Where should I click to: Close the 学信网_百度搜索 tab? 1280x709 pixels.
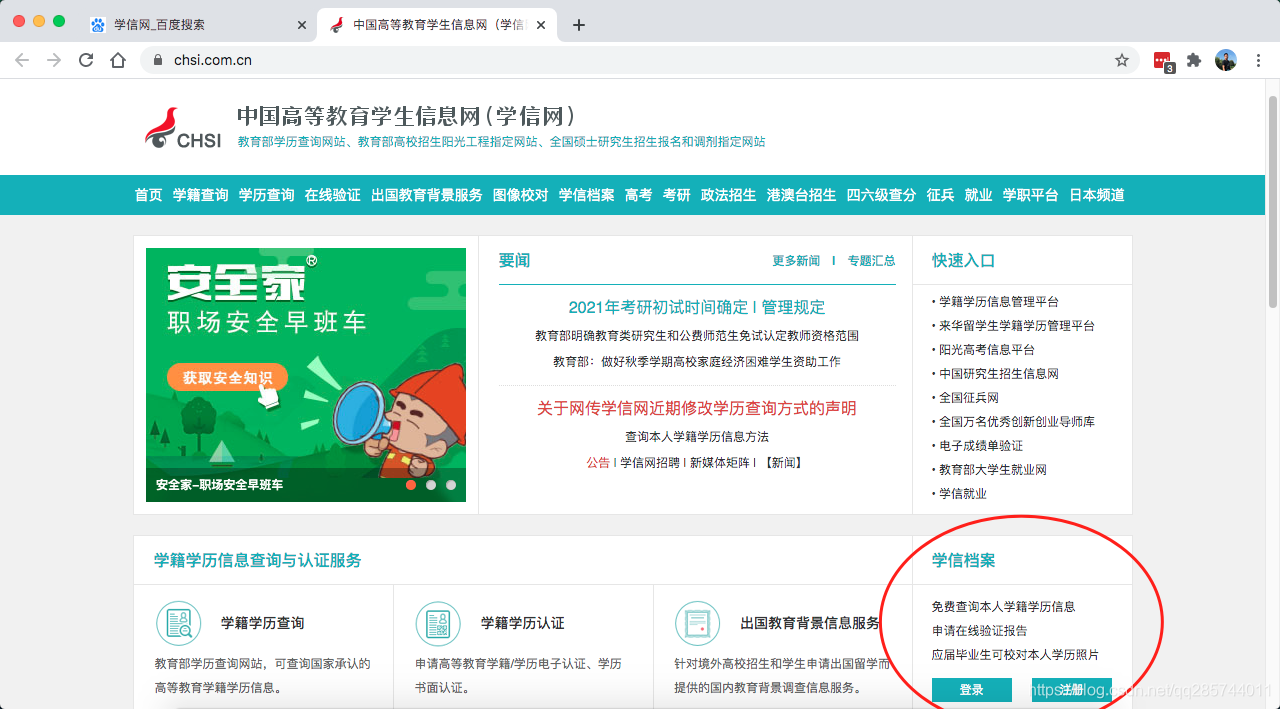(302, 25)
